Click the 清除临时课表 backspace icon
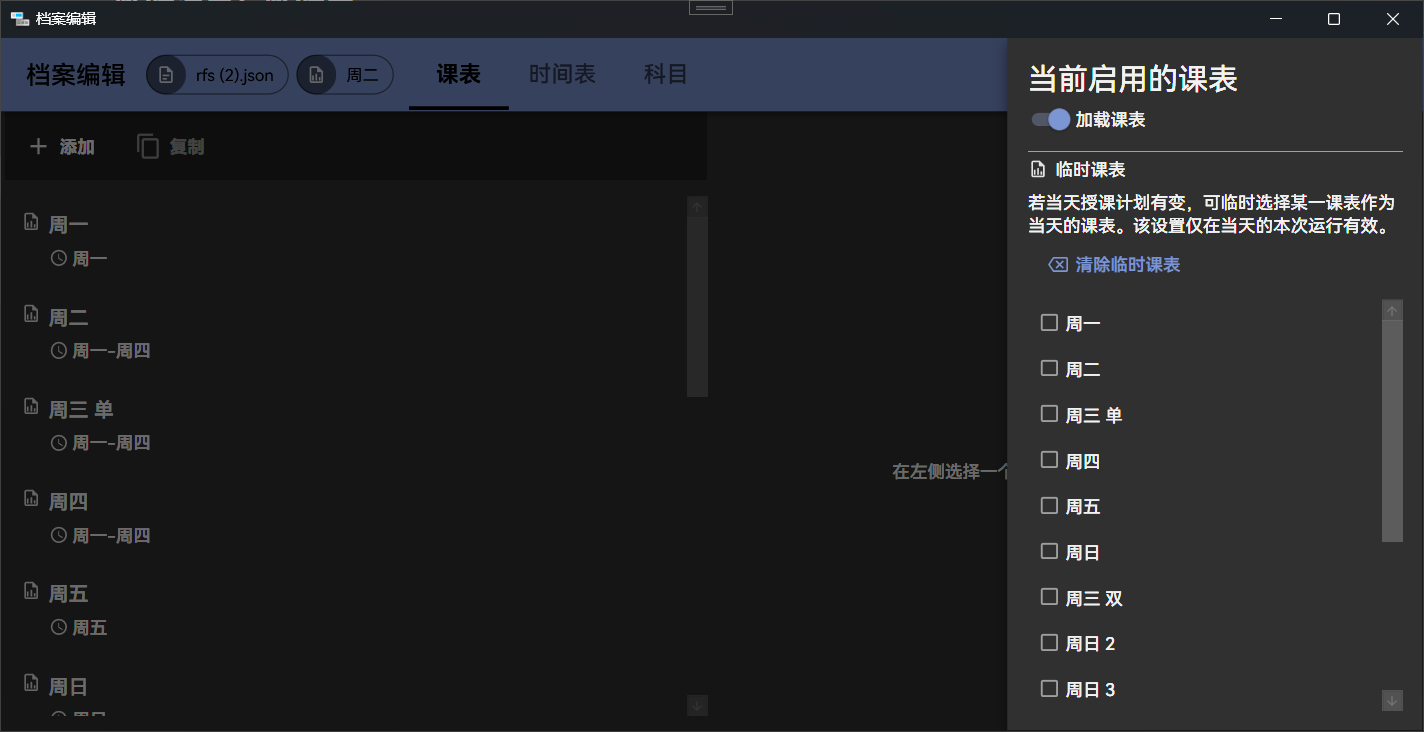Viewport: 1424px width, 732px height. tap(1057, 265)
